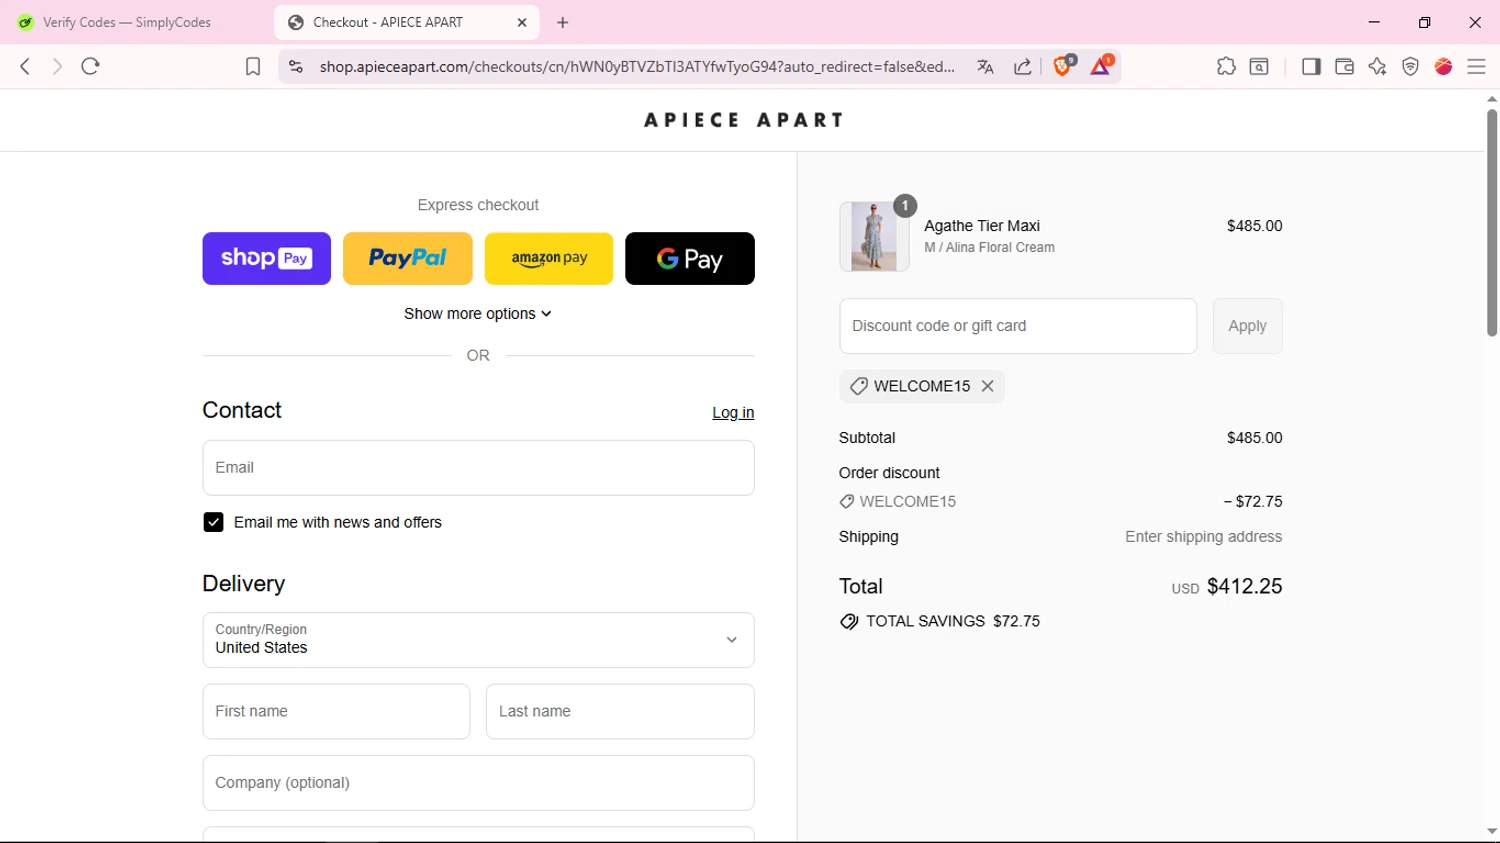1500x843 pixels.
Task: Open the Country/Region dropdown
Action: [478, 640]
